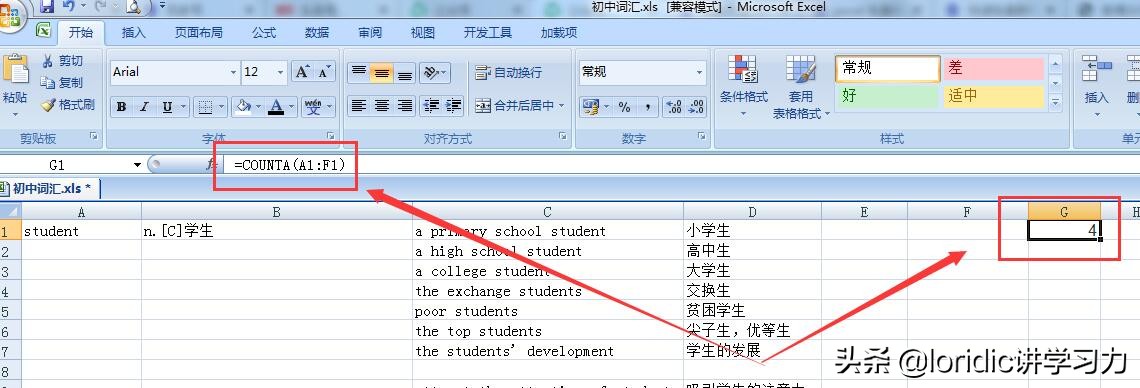Apply fill color paint bucket
The height and width of the screenshot is (388, 1140).
click(x=244, y=107)
